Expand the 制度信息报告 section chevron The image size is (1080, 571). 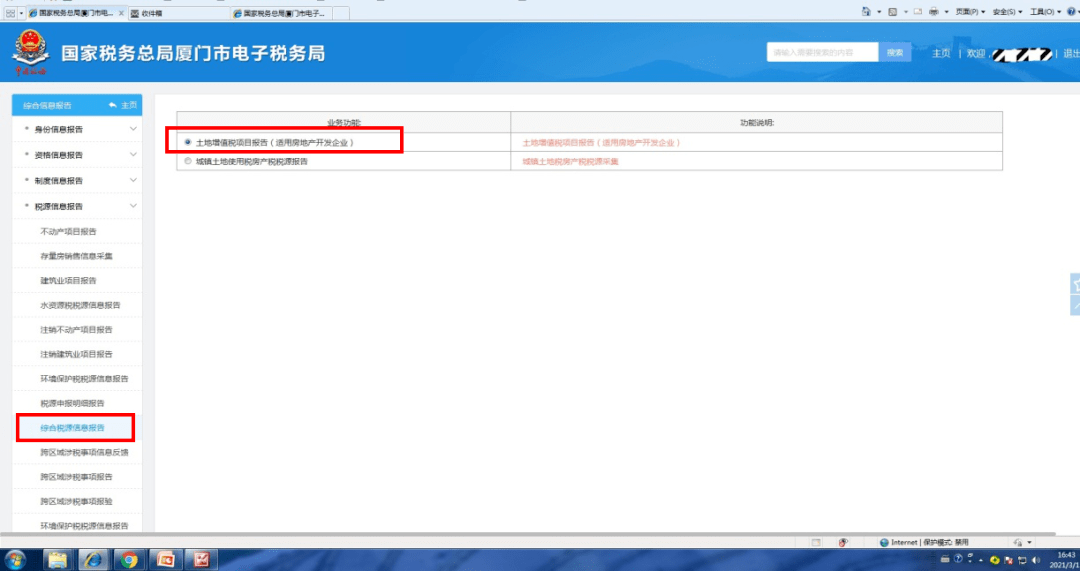tap(134, 180)
